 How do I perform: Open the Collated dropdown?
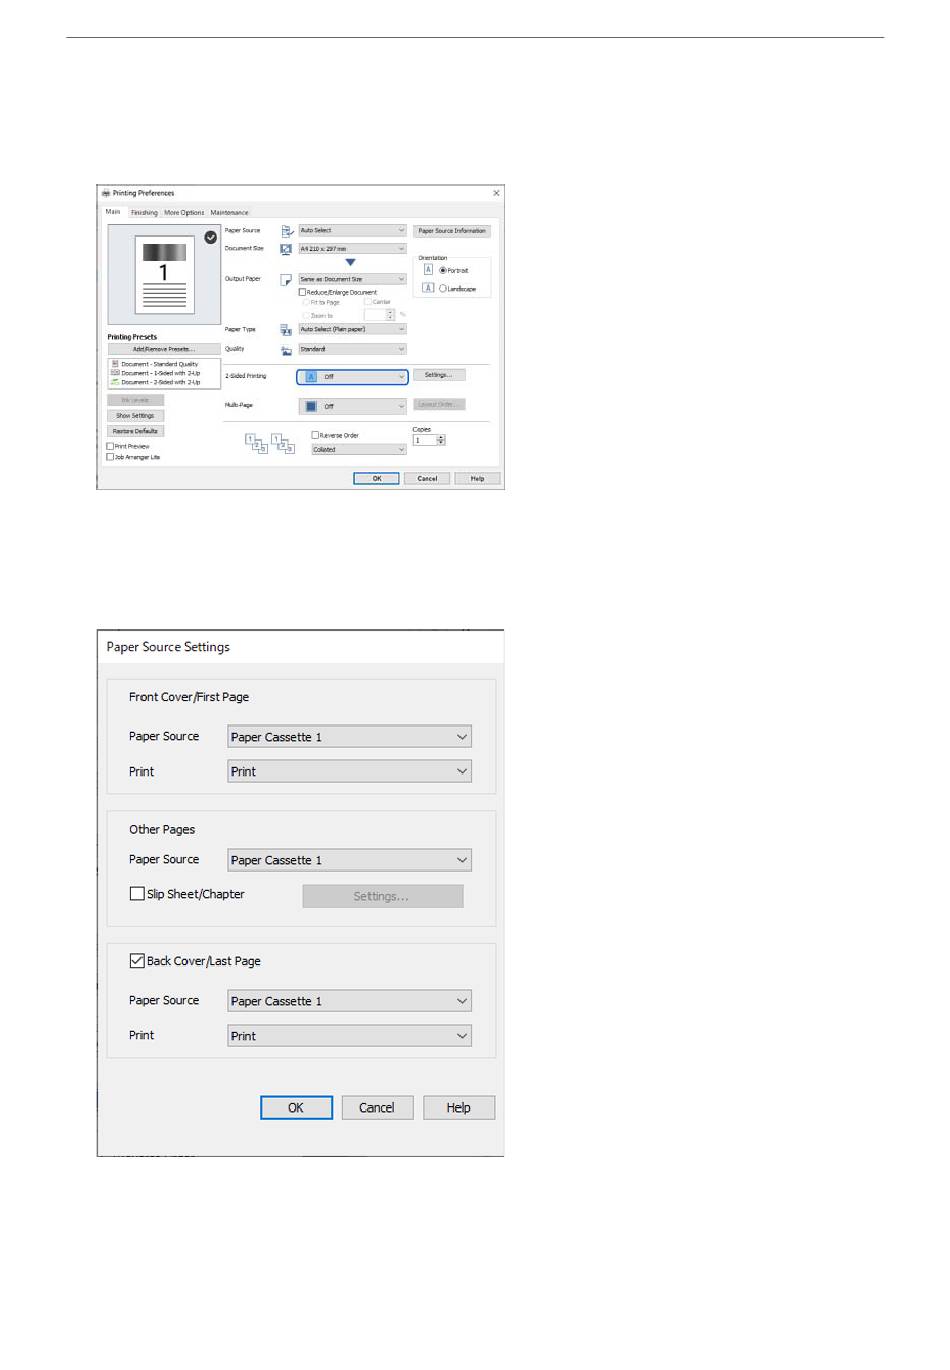(x=358, y=450)
